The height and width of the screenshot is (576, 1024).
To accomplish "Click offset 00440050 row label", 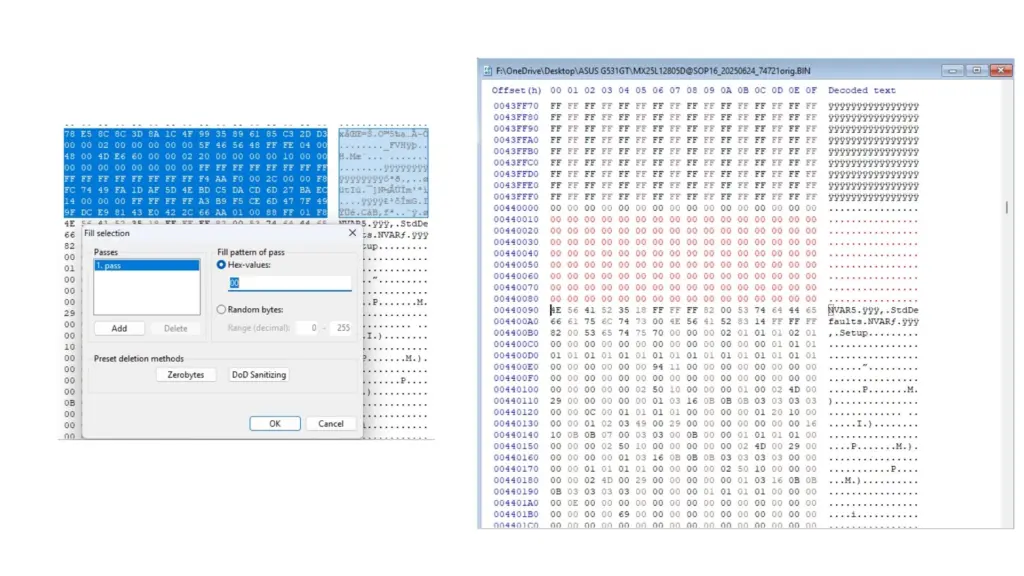I will [x=516, y=264].
